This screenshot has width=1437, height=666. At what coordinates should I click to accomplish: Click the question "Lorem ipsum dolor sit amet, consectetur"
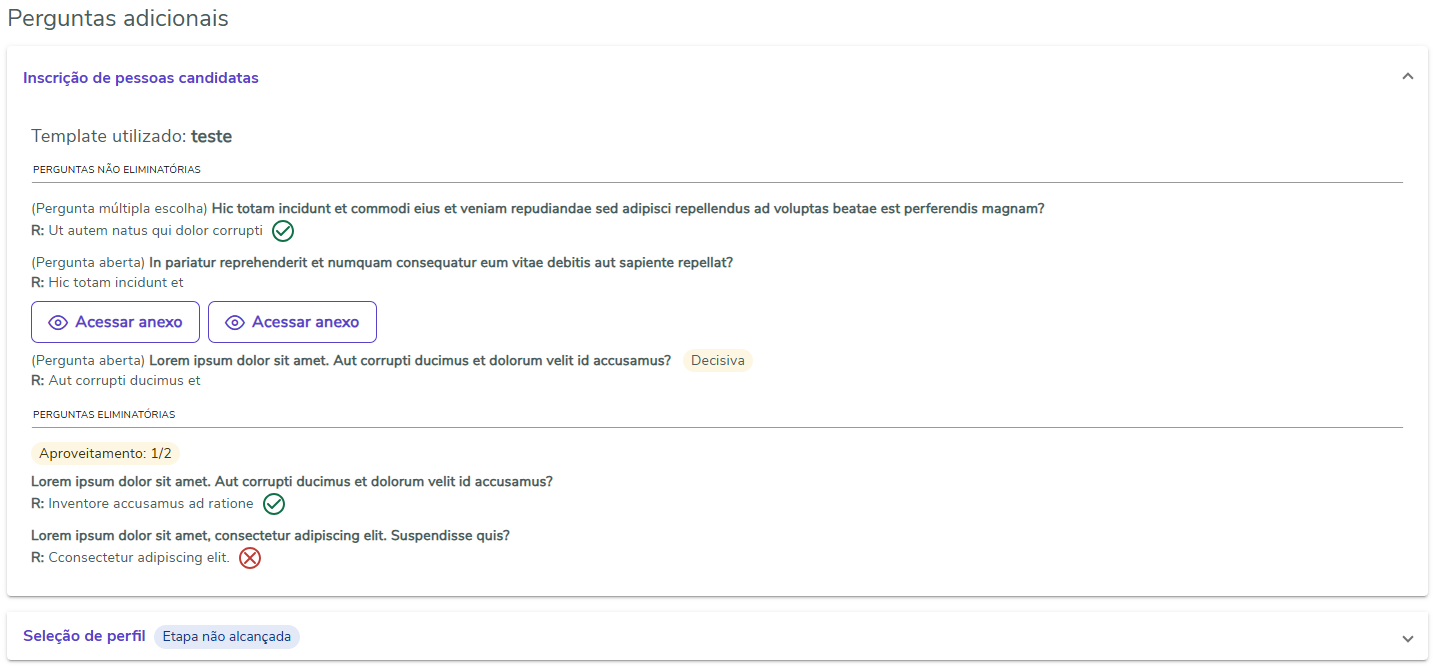point(270,536)
